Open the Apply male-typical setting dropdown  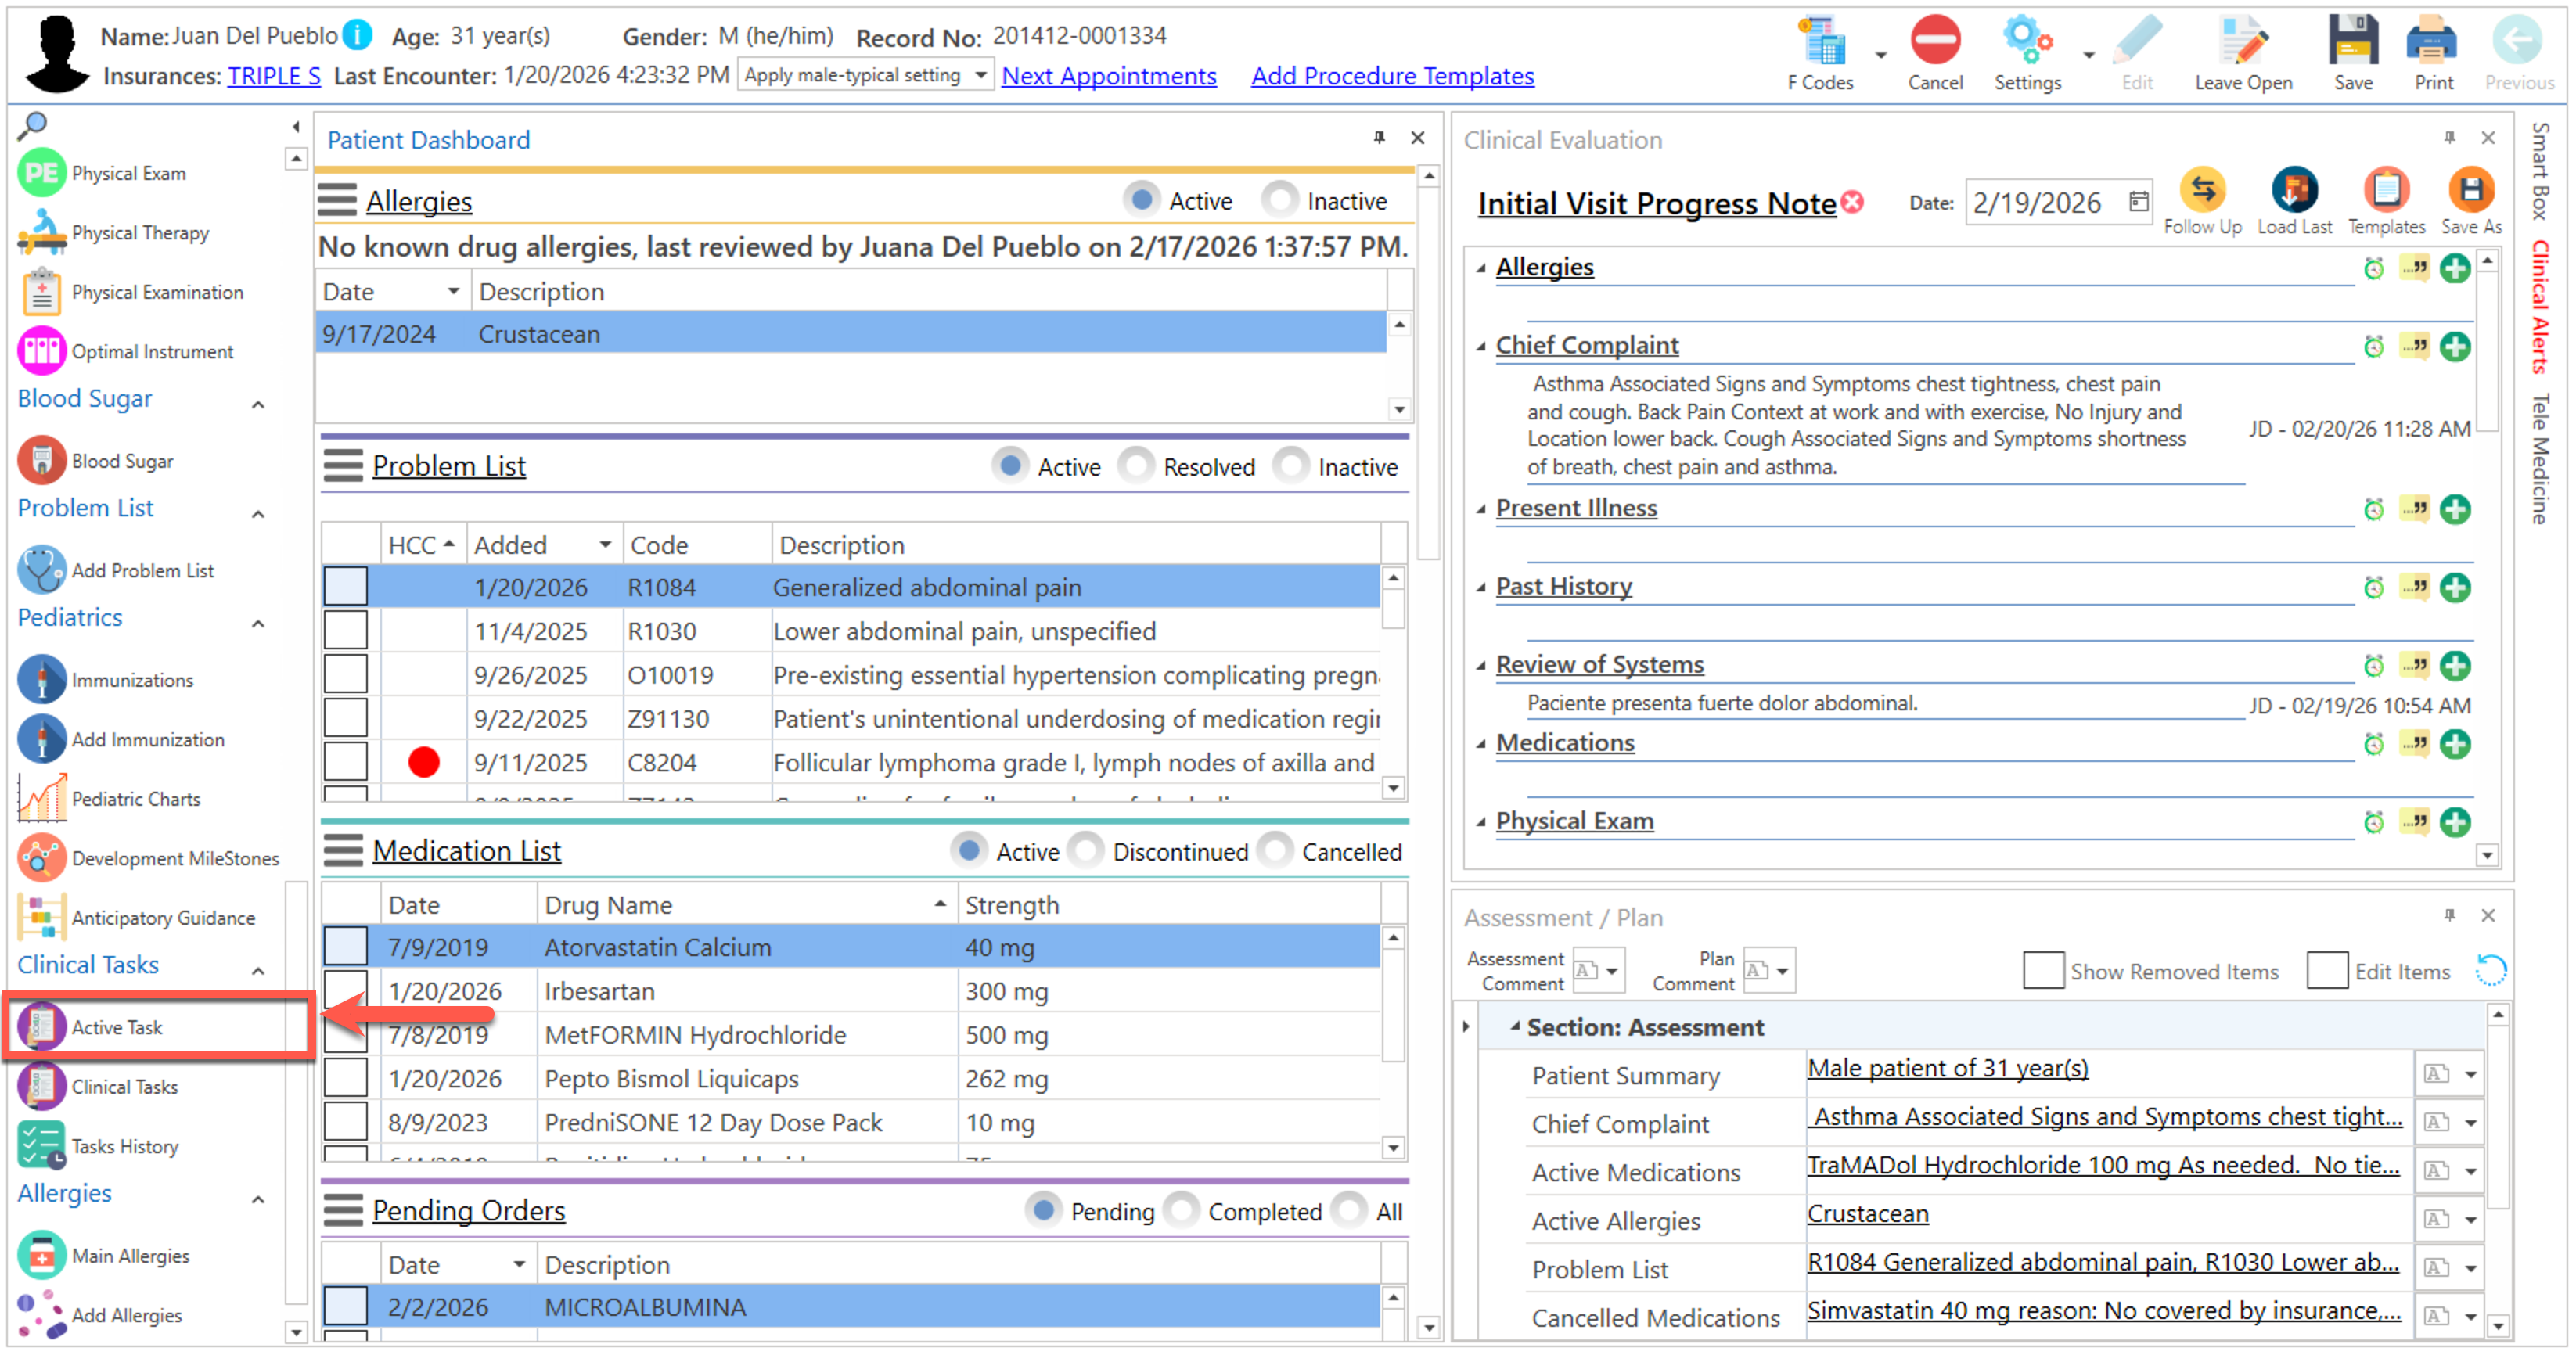[980, 75]
